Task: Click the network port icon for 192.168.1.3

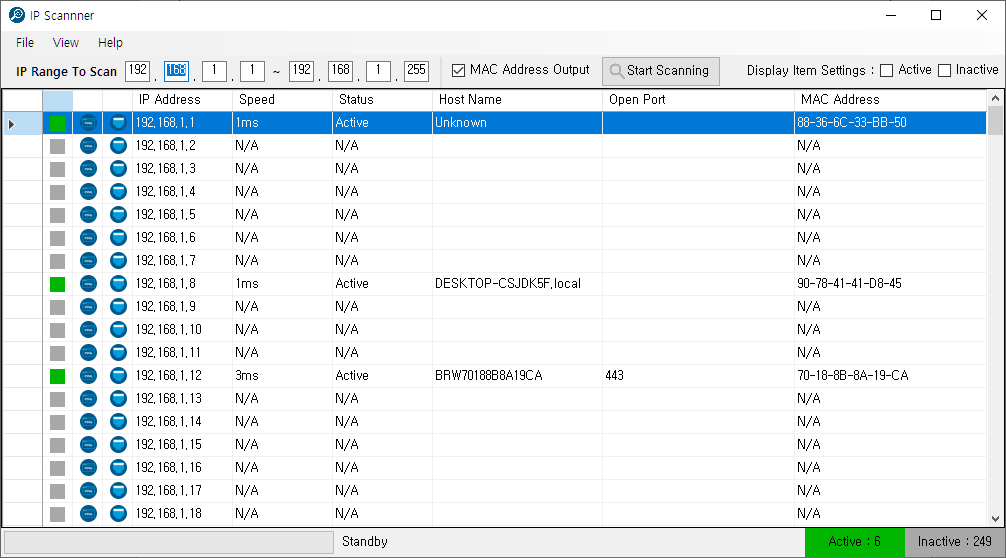Action: click(x=118, y=169)
